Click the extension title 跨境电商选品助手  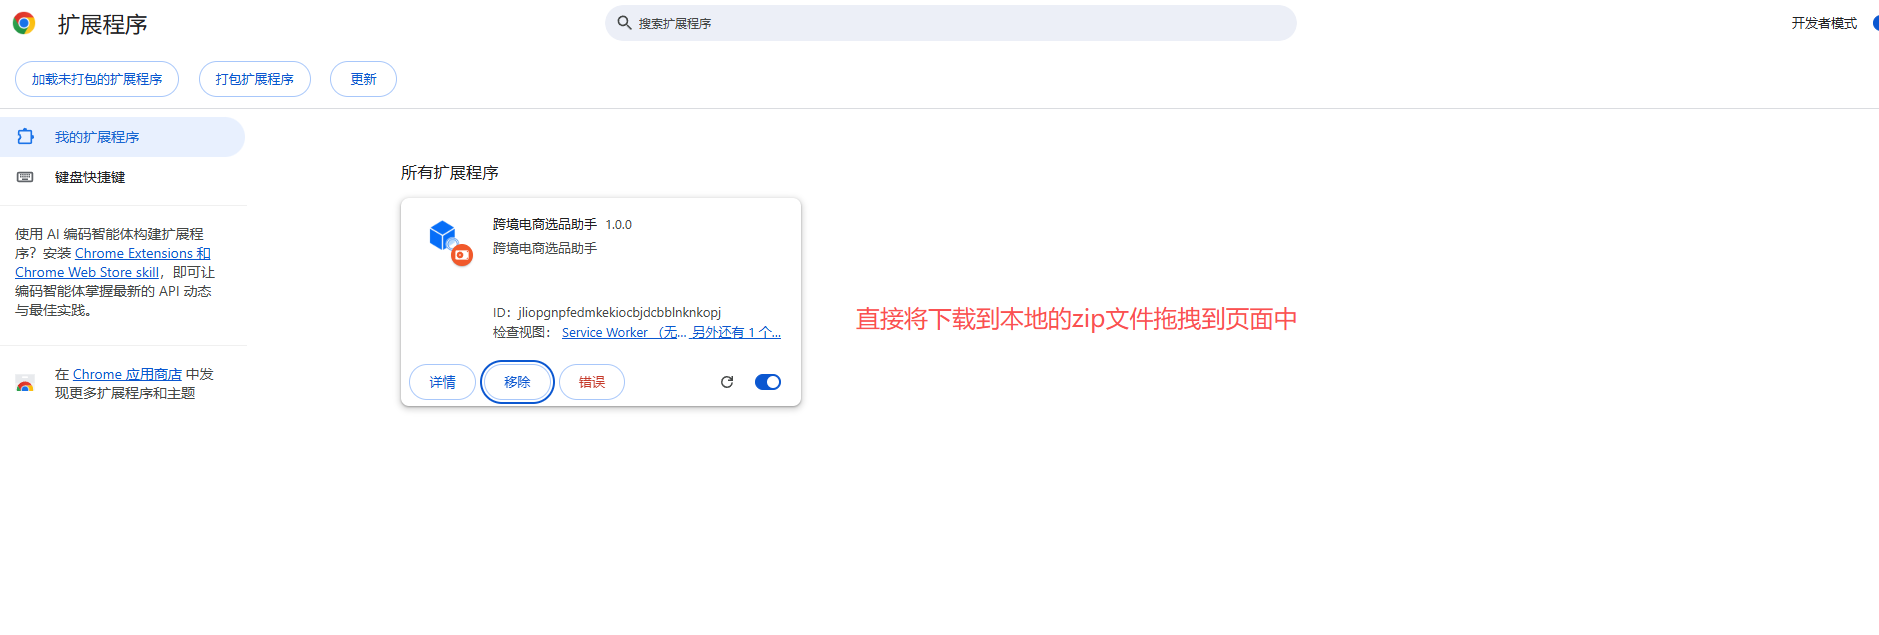545,224
